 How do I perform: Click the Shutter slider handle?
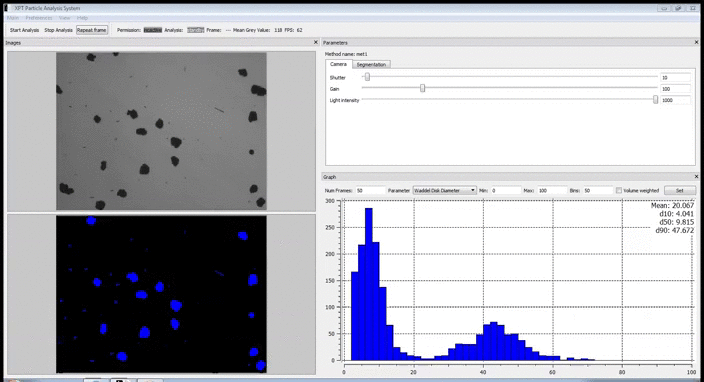(x=367, y=77)
